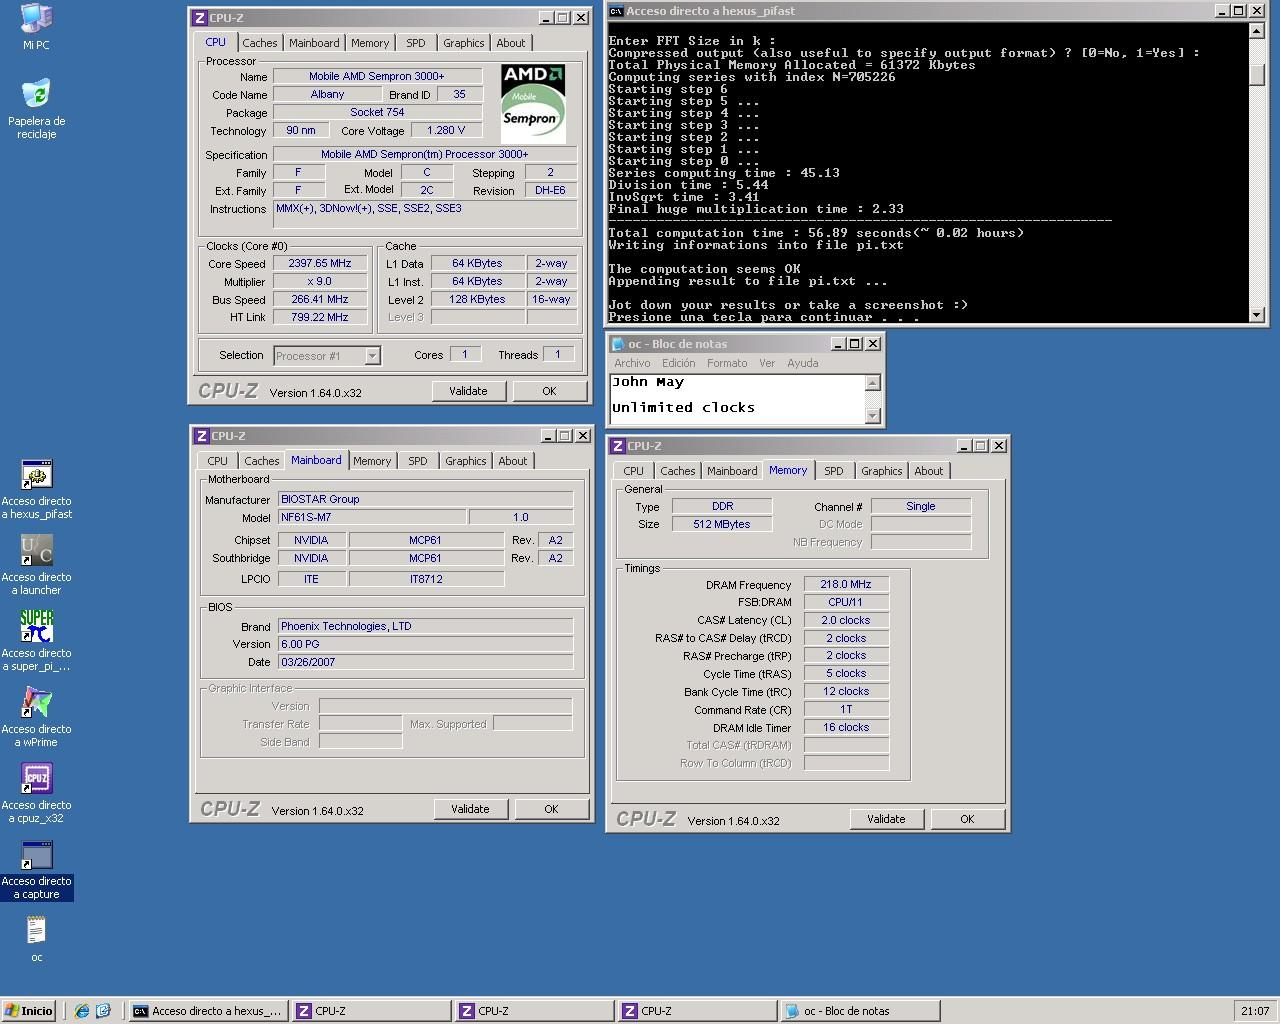The height and width of the screenshot is (1024, 1280).
Task: Open About tab in top CPU-Z window
Action: (x=511, y=43)
